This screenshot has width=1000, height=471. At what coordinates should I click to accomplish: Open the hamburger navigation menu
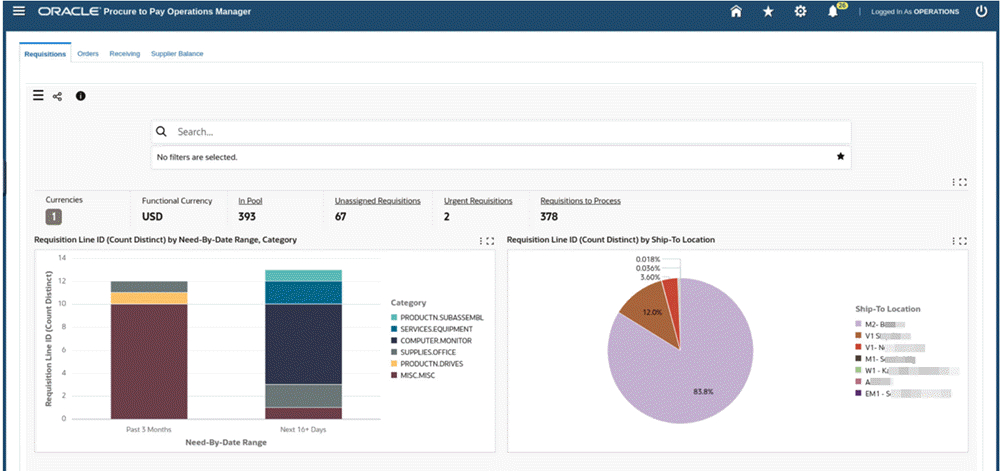click(19, 11)
